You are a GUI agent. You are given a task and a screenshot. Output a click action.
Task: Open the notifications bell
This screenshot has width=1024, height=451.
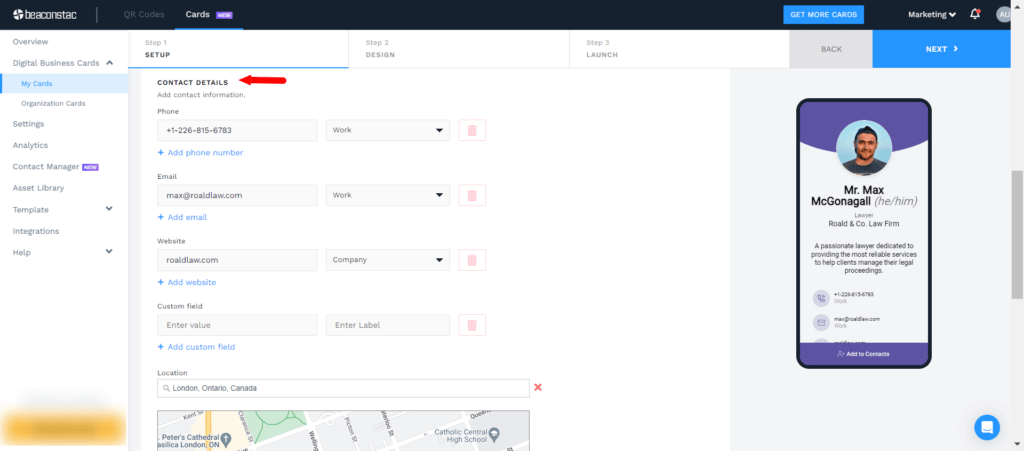pyautogui.click(x=975, y=14)
